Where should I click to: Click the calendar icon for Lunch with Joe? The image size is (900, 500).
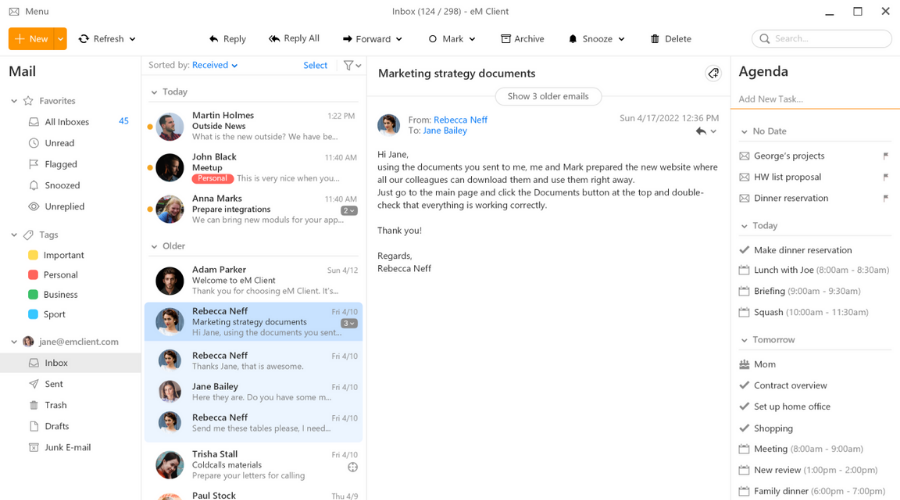(744, 270)
